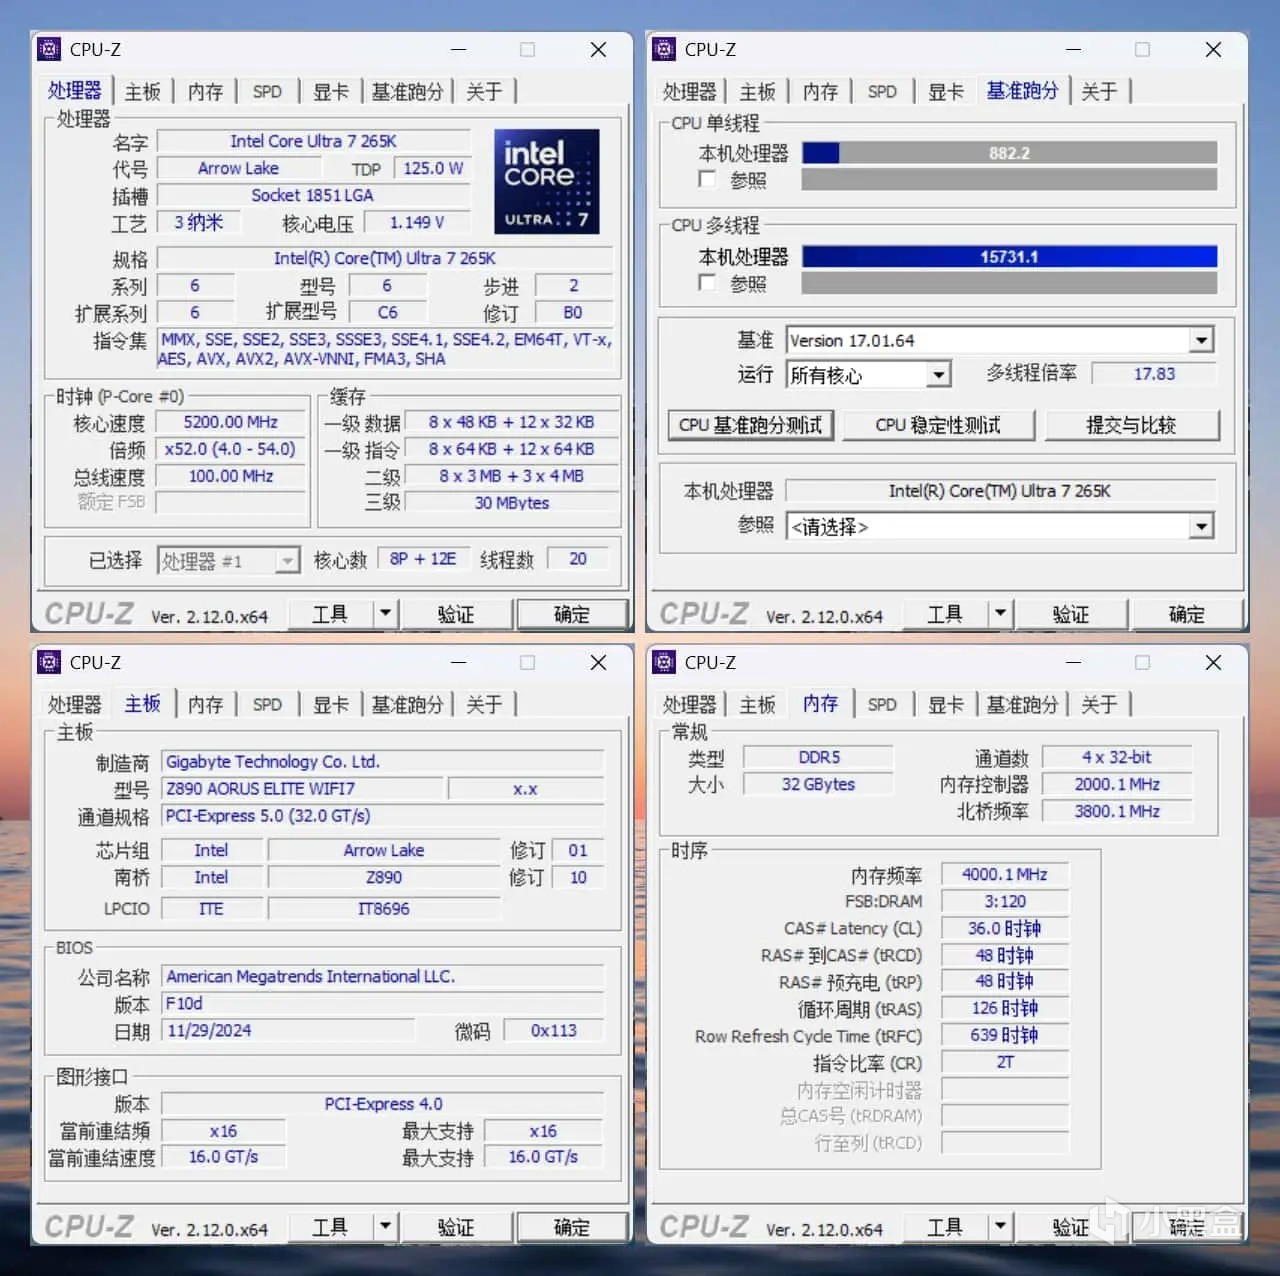Open 处理器 tab in the benchmark window
The image size is (1280, 1276).
[690, 92]
